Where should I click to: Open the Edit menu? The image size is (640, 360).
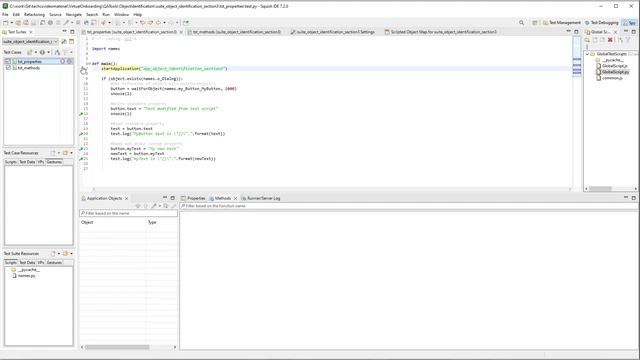[x=16, y=14]
